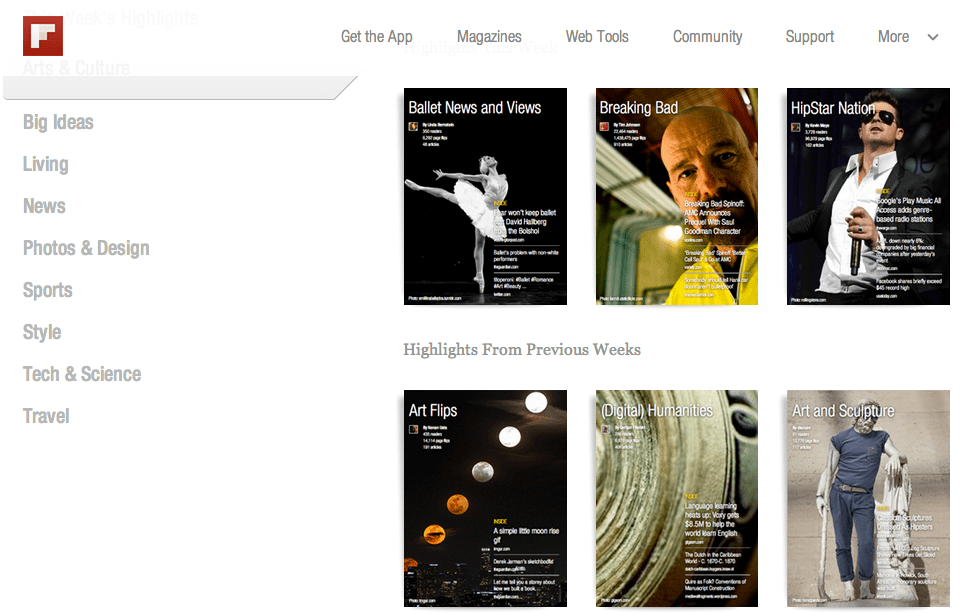Screen dimensions: 973x614
Task: Select the Travel category
Action: [46, 416]
